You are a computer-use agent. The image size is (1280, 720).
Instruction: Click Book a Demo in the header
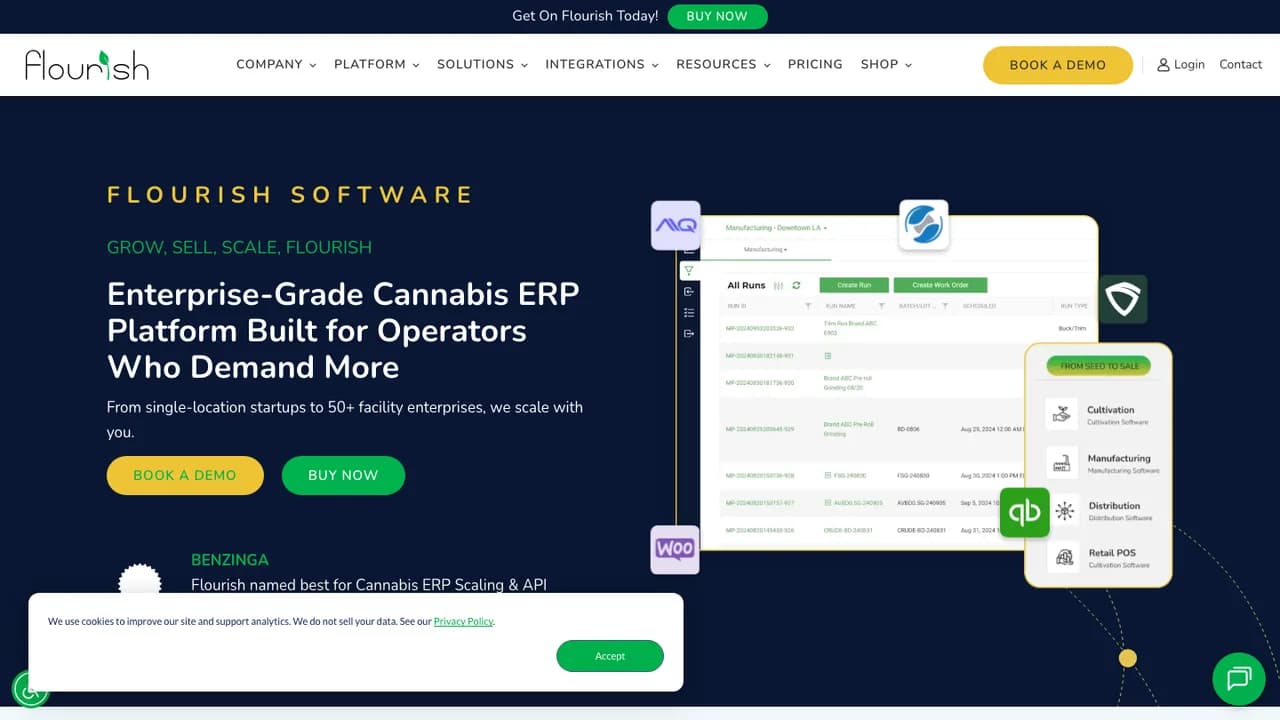coord(1058,65)
